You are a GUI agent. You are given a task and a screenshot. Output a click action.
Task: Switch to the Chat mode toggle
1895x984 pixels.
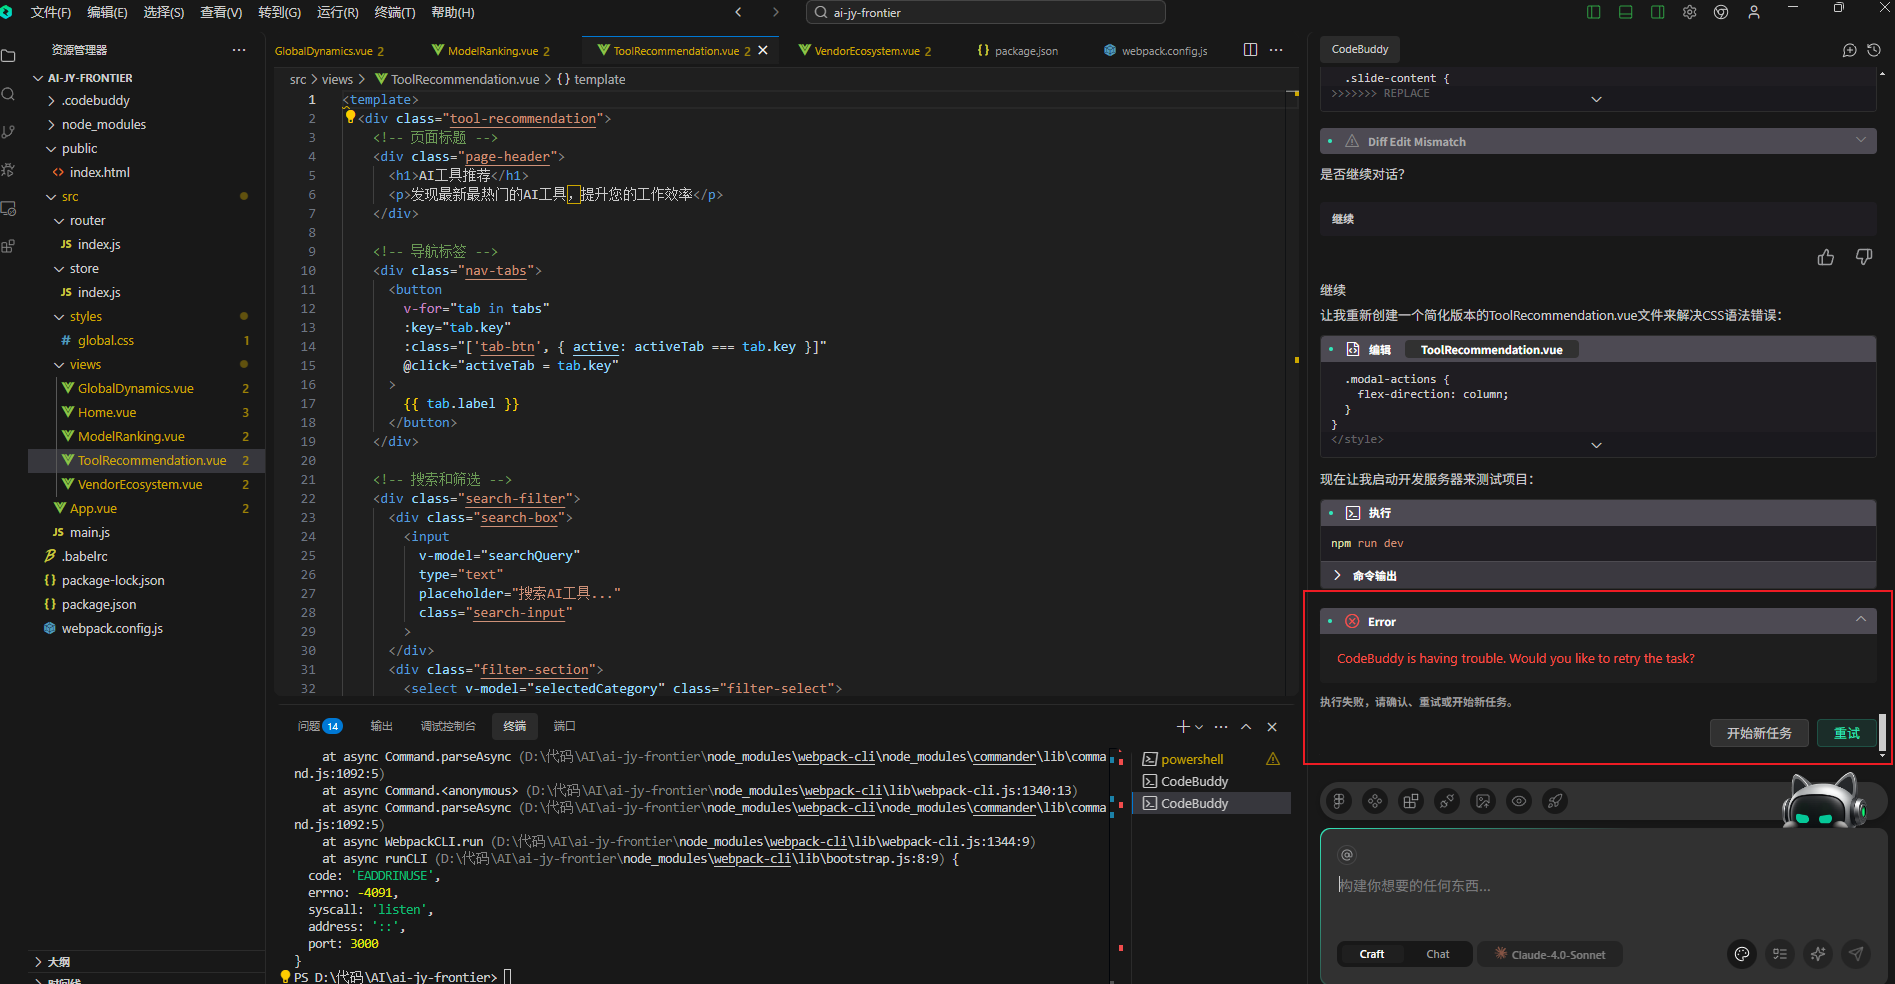pyautogui.click(x=1437, y=954)
